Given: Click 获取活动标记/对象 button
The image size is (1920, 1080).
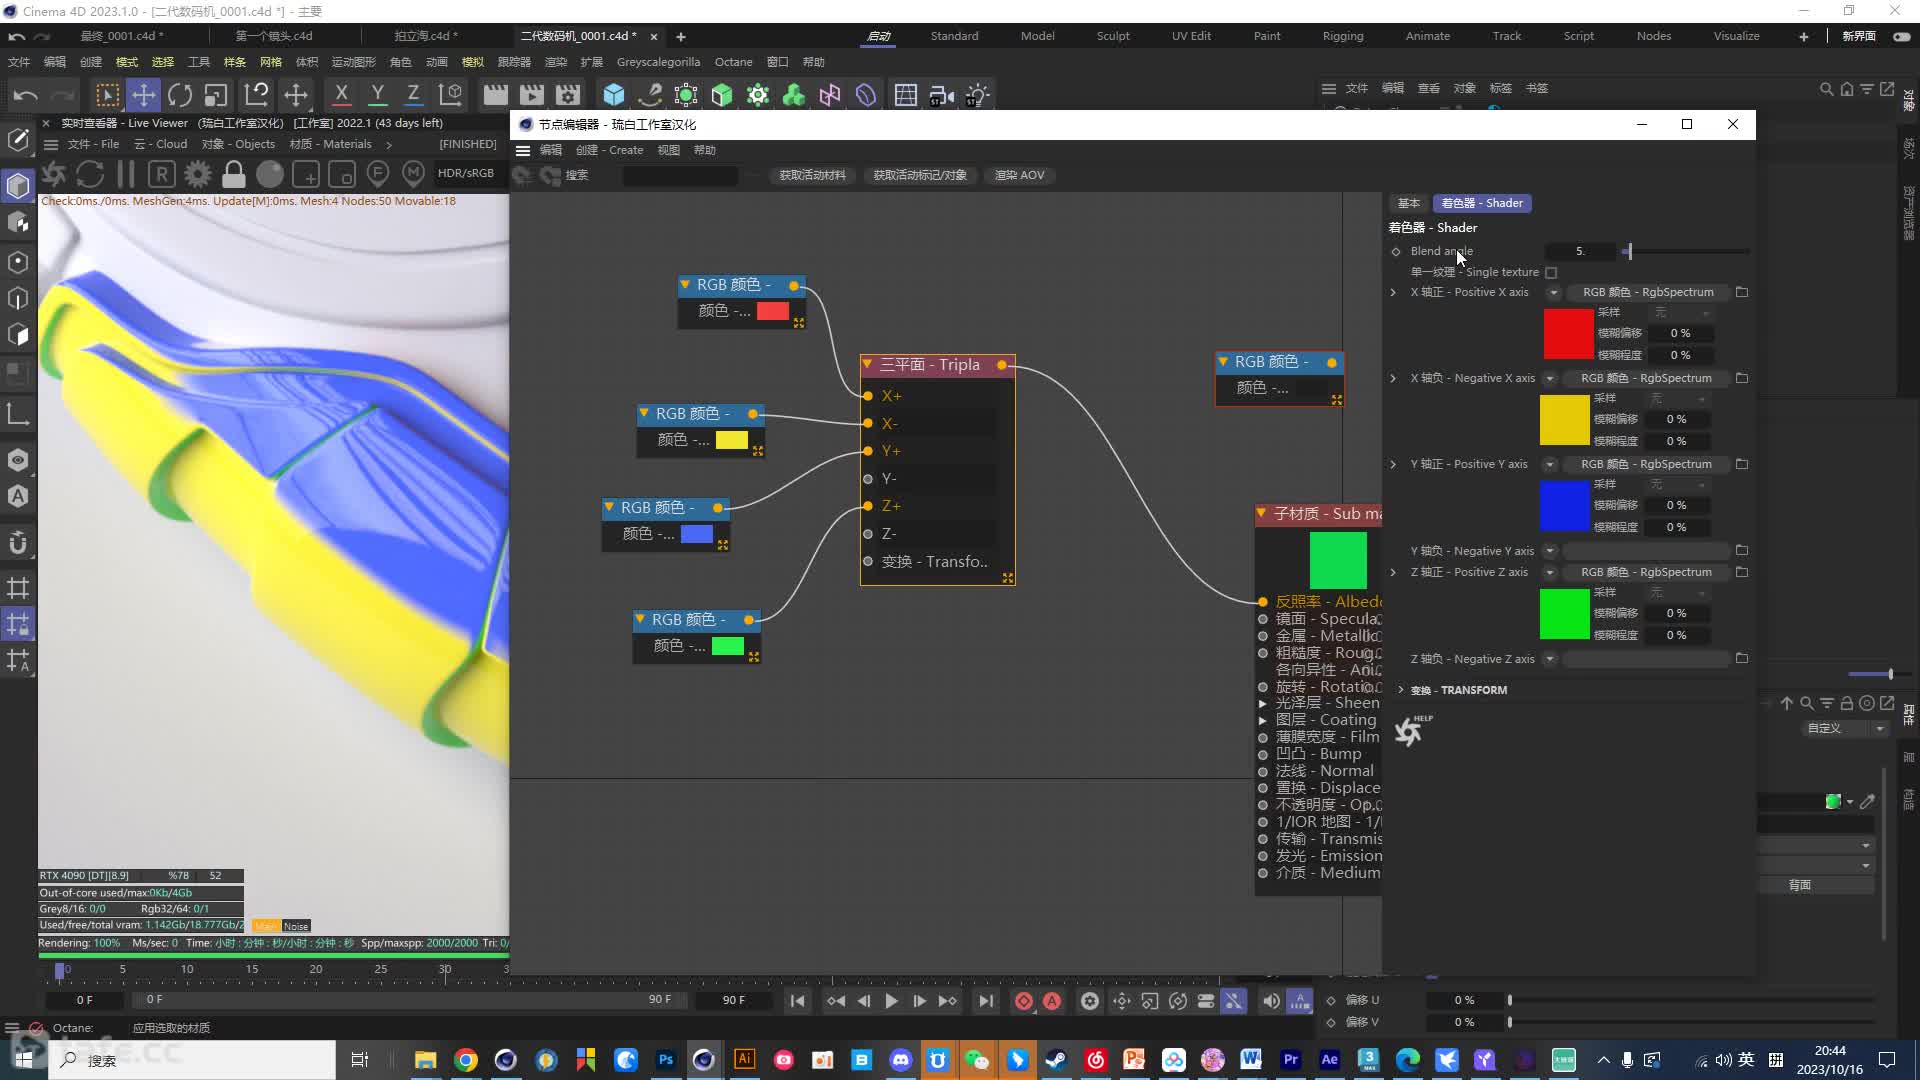Looking at the screenshot, I should tap(920, 175).
